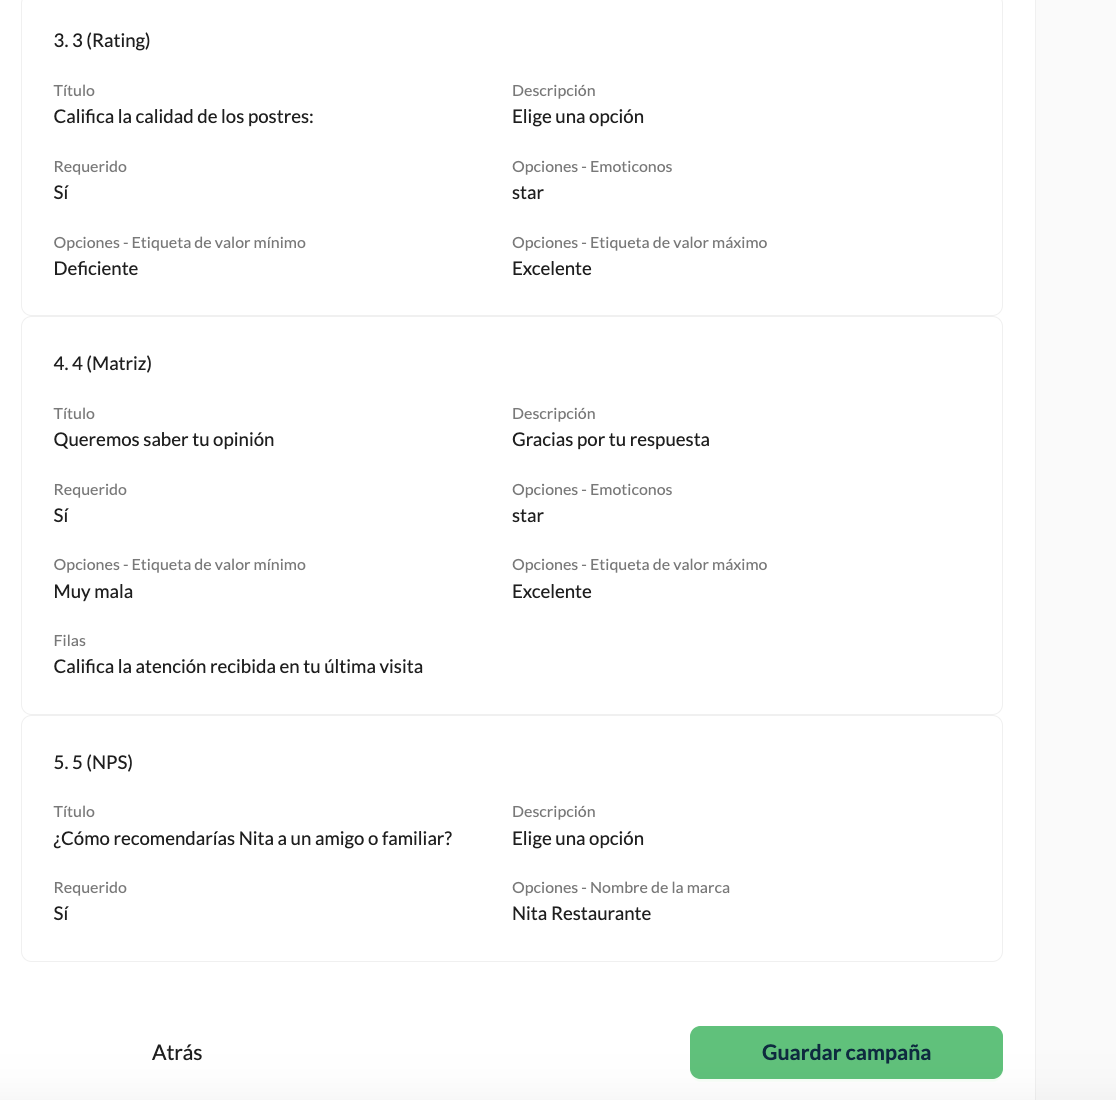Click the brand name Nita Restaurante

coord(581,914)
